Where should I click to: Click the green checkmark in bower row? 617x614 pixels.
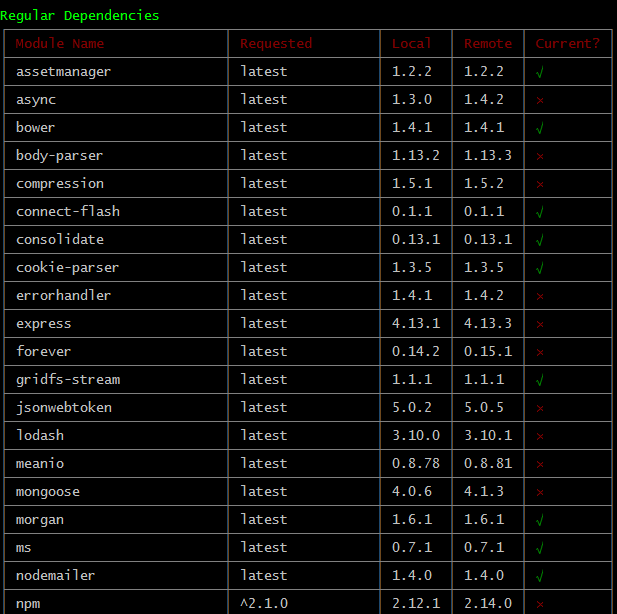tap(540, 128)
